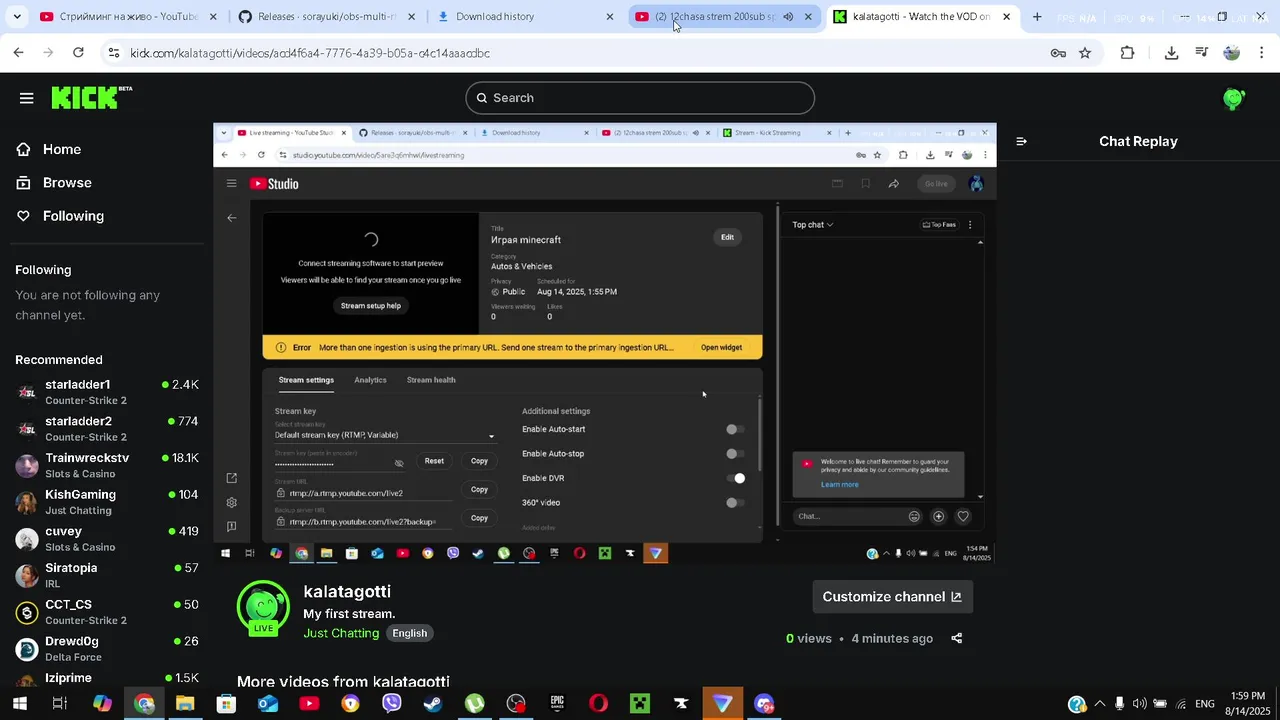Open Chrome extensions puzzle icon
This screenshot has width=1280, height=720.
(1128, 53)
